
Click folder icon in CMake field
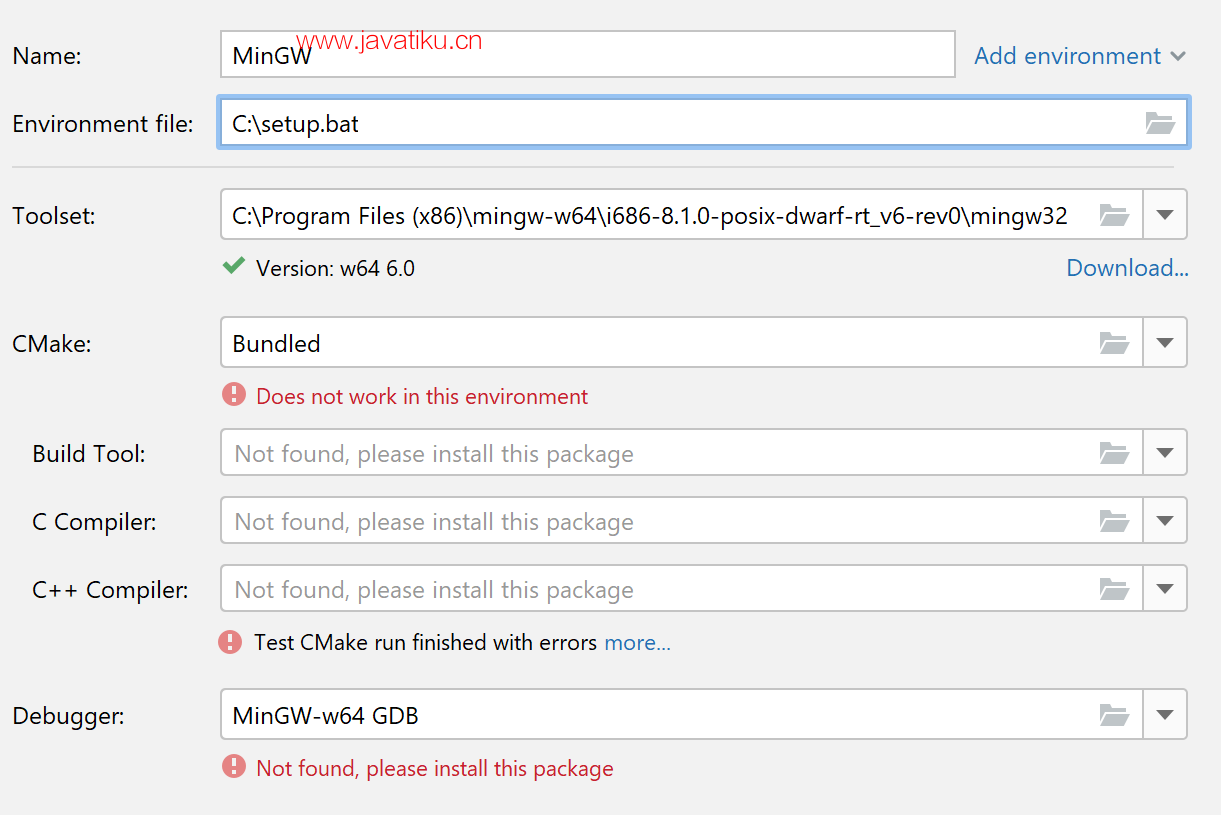click(1114, 343)
